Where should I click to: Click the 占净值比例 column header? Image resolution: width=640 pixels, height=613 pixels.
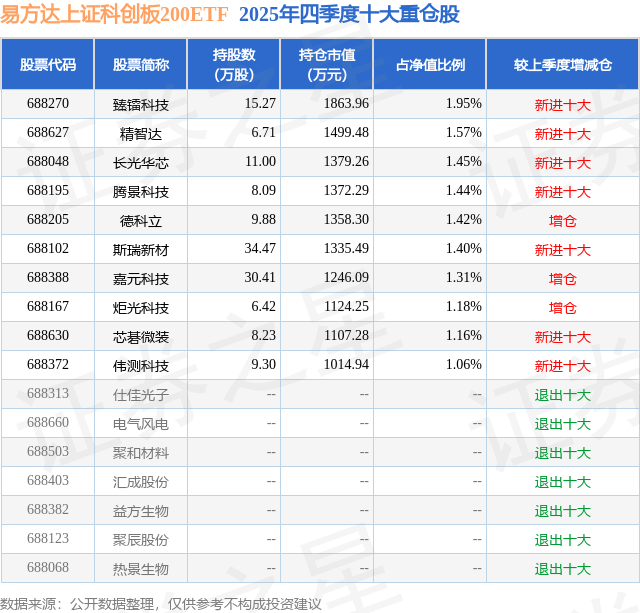click(430, 64)
